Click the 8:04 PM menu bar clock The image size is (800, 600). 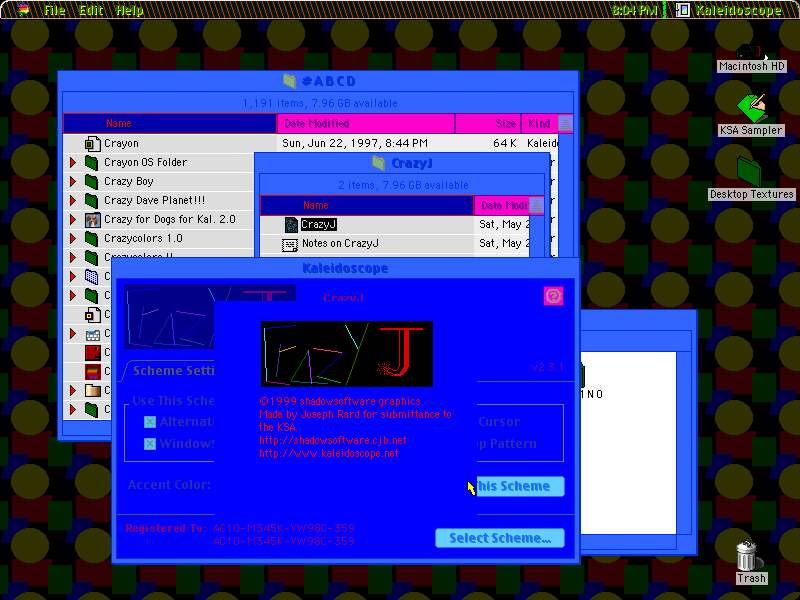point(634,10)
